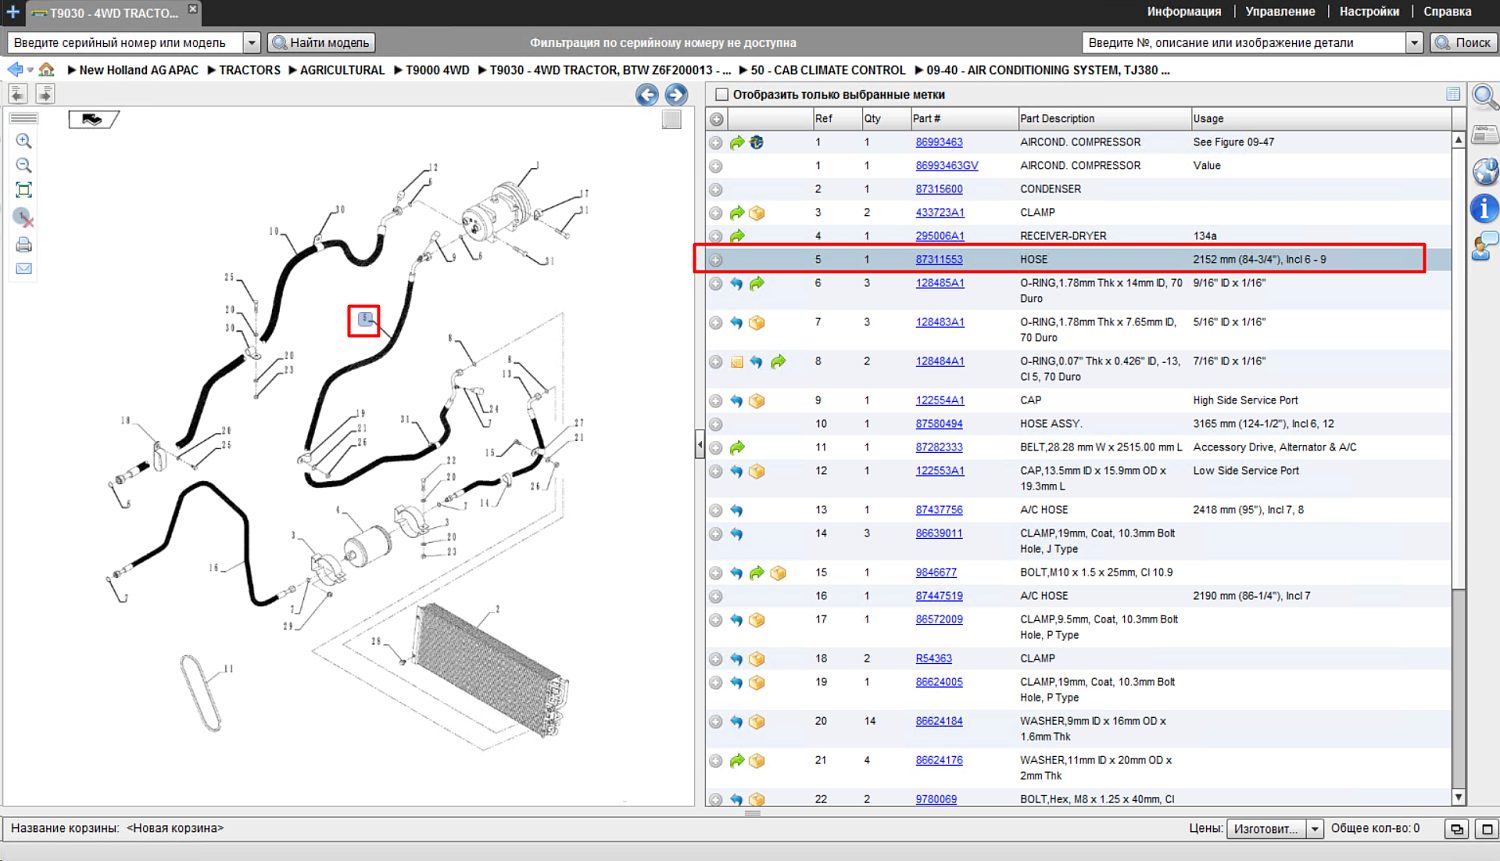Navigate to TRACTORS in the breadcrumb
The height and width of the screenshot is (861, 1500).
click(250, 70)
